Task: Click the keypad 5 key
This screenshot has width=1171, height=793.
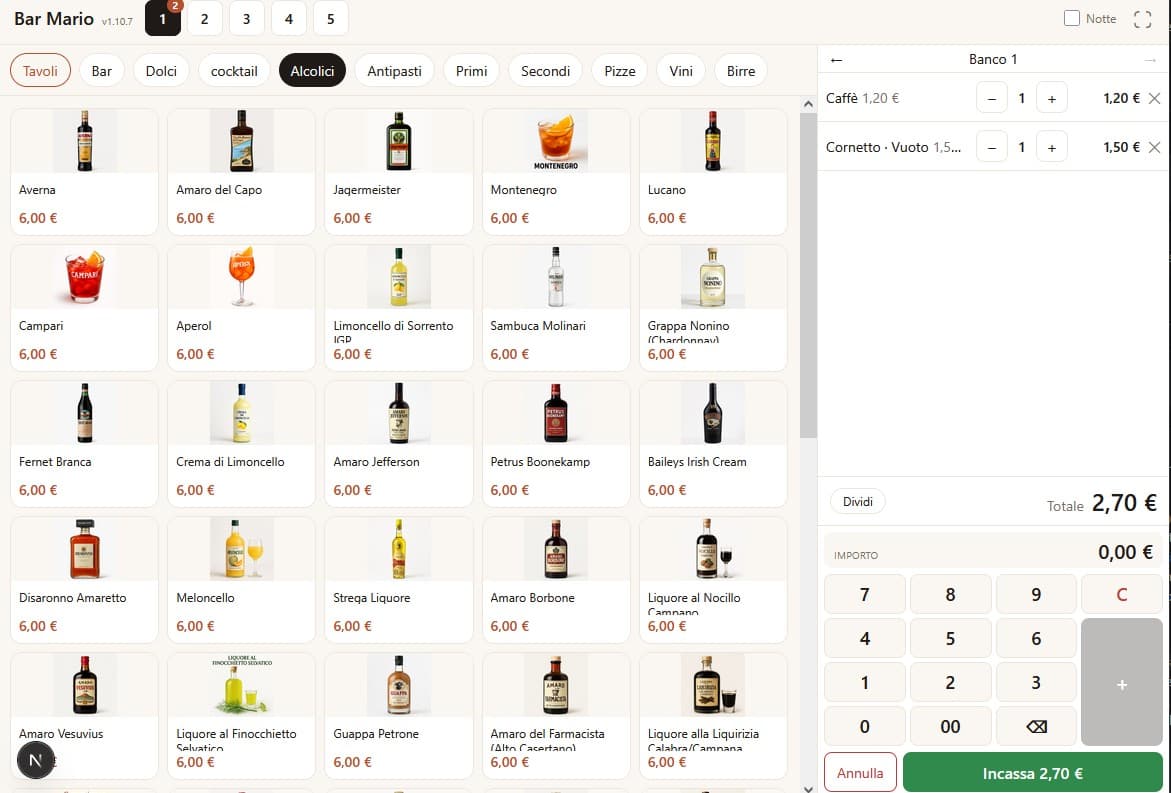Action: point(950,638)
